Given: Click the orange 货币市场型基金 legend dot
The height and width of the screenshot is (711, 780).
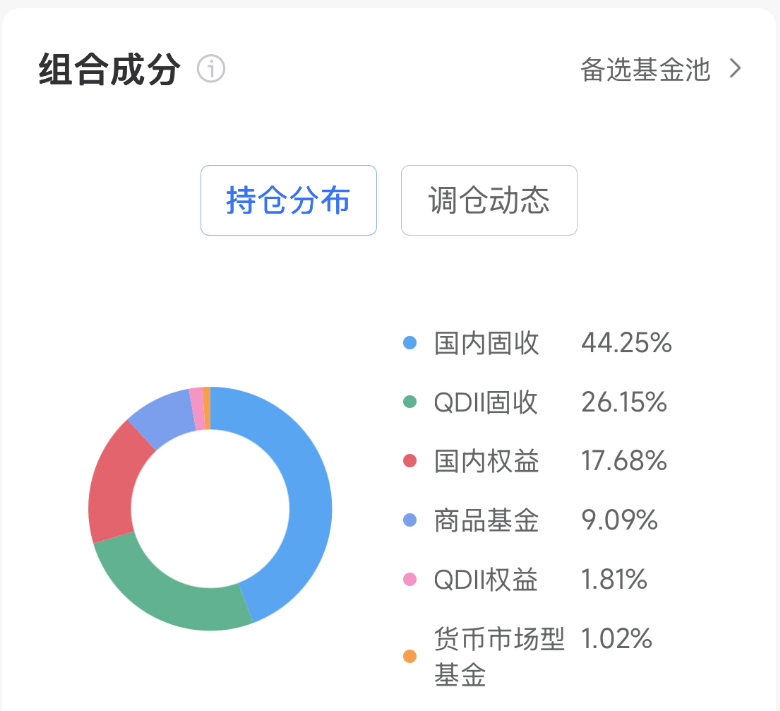Looking at the screenshot, I should tap(409, 657).
